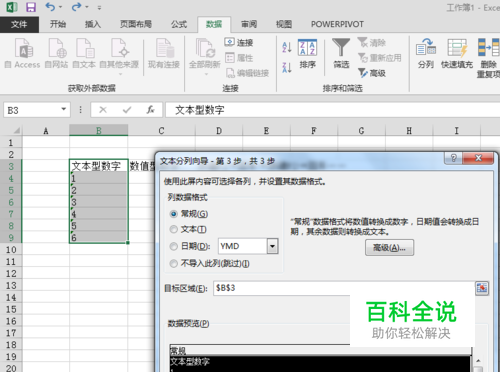Click cell B9 containing 6
This screenshot has height=372, width=500.
tap(99, 238)
